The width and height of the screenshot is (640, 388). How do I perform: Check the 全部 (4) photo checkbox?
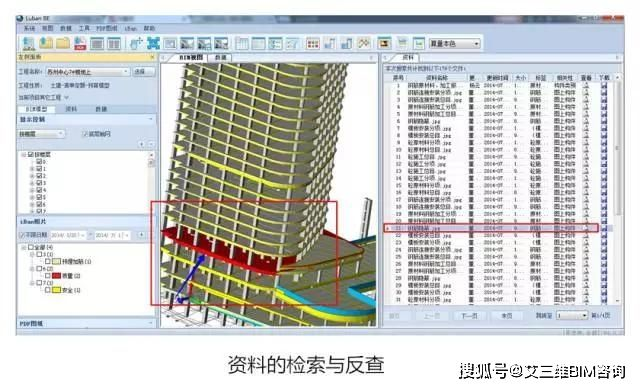30,247
